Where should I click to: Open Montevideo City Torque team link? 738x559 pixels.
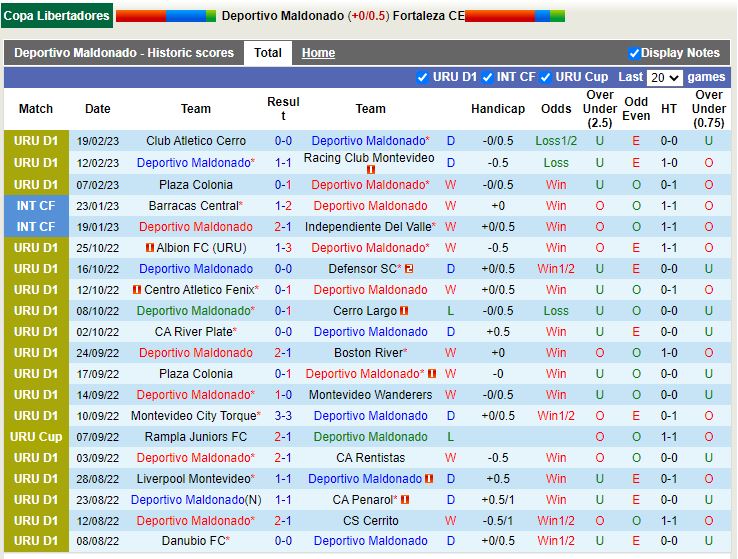(x=193, y=416)
